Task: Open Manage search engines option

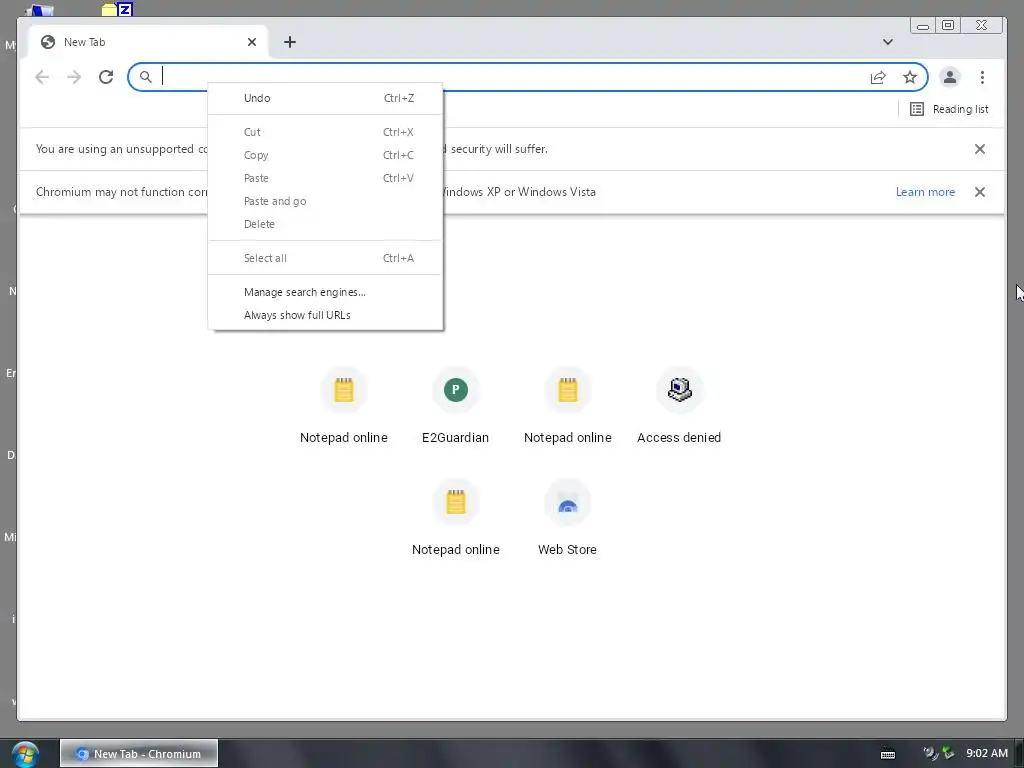Action: click(x=325, y=292)
